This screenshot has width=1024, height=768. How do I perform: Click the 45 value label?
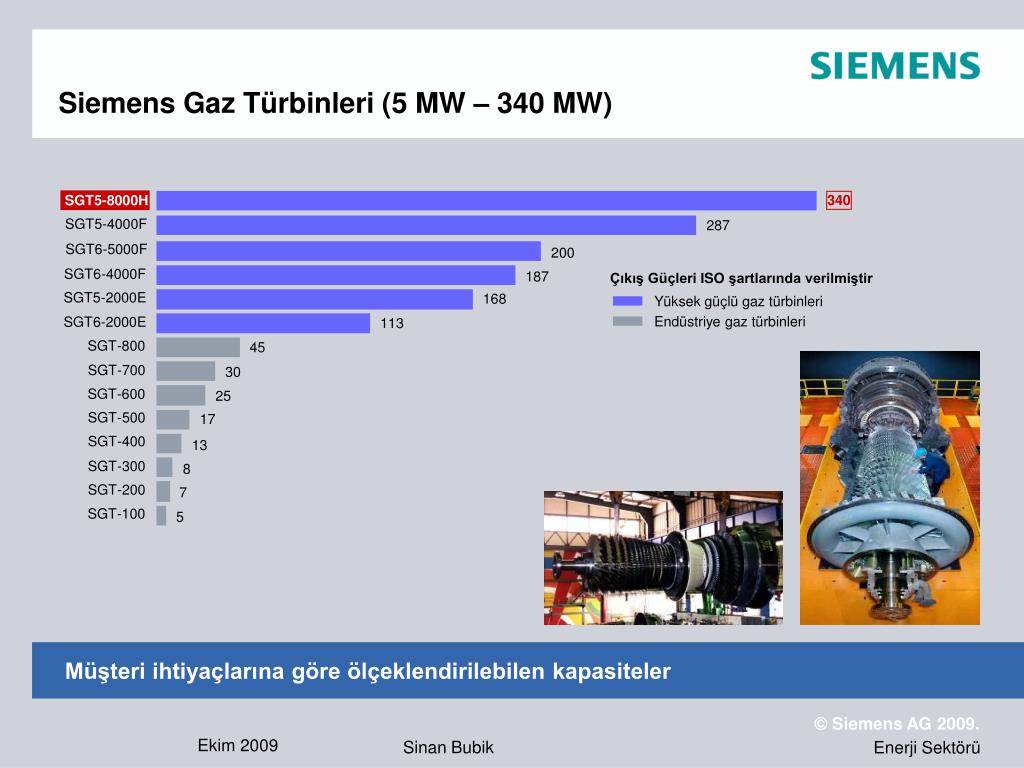point(257,347)
